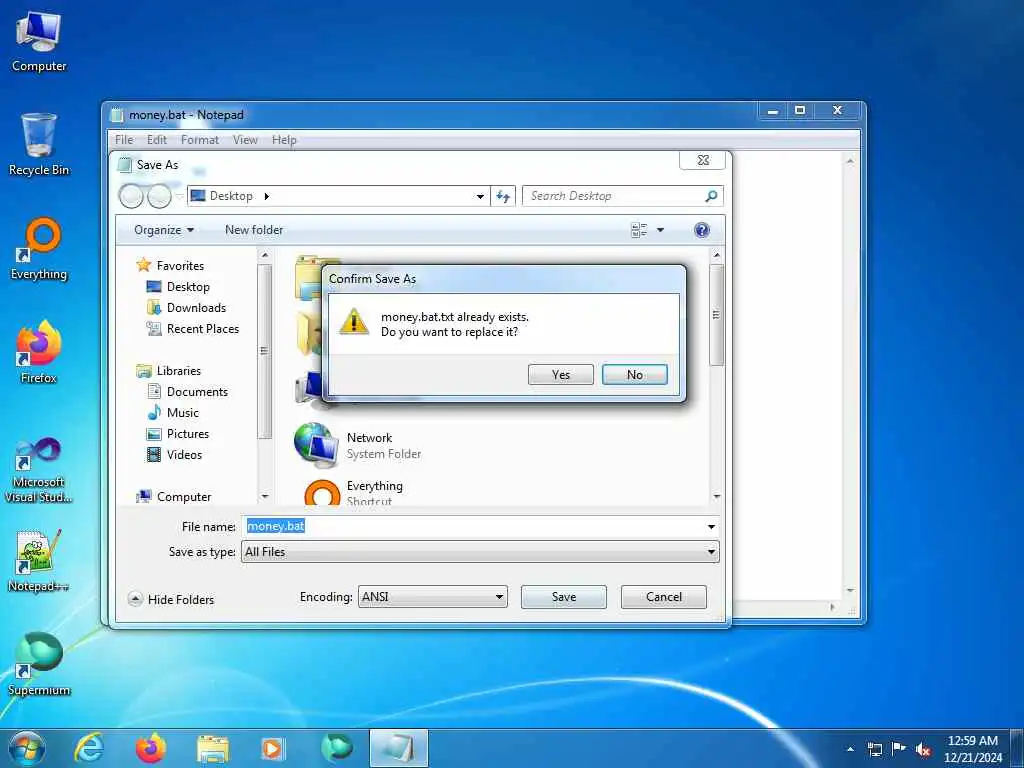Open the Notepad Format menu
This screenshot has width=1024, height=768.
point(200,140)
